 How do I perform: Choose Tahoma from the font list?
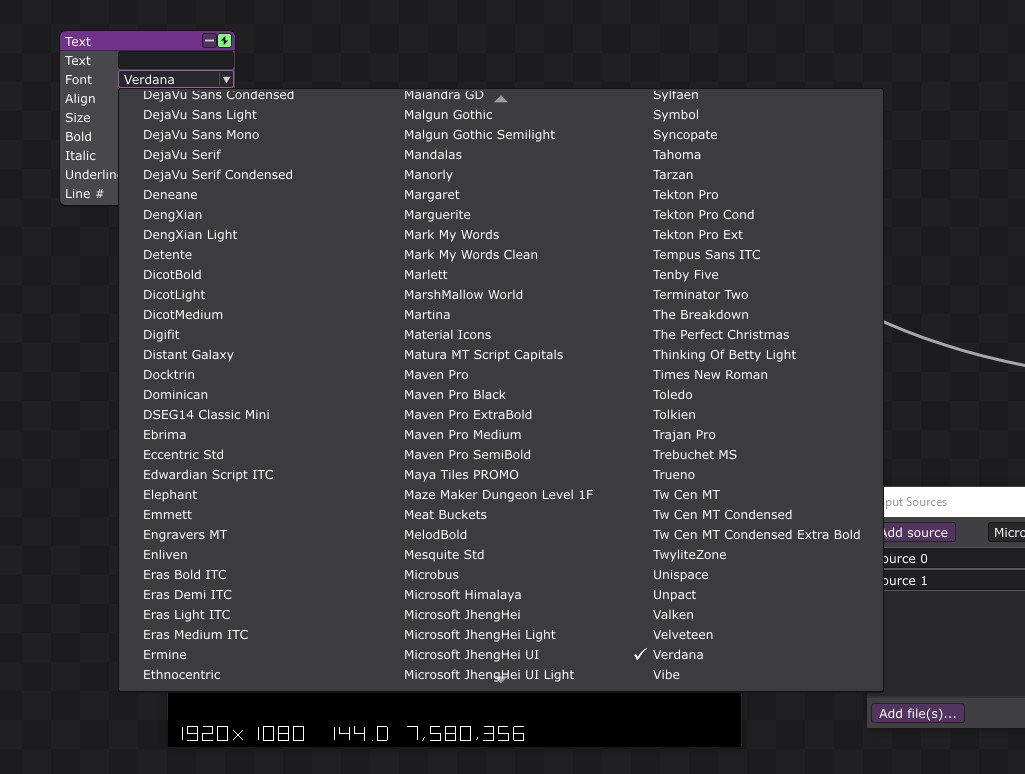677,155
